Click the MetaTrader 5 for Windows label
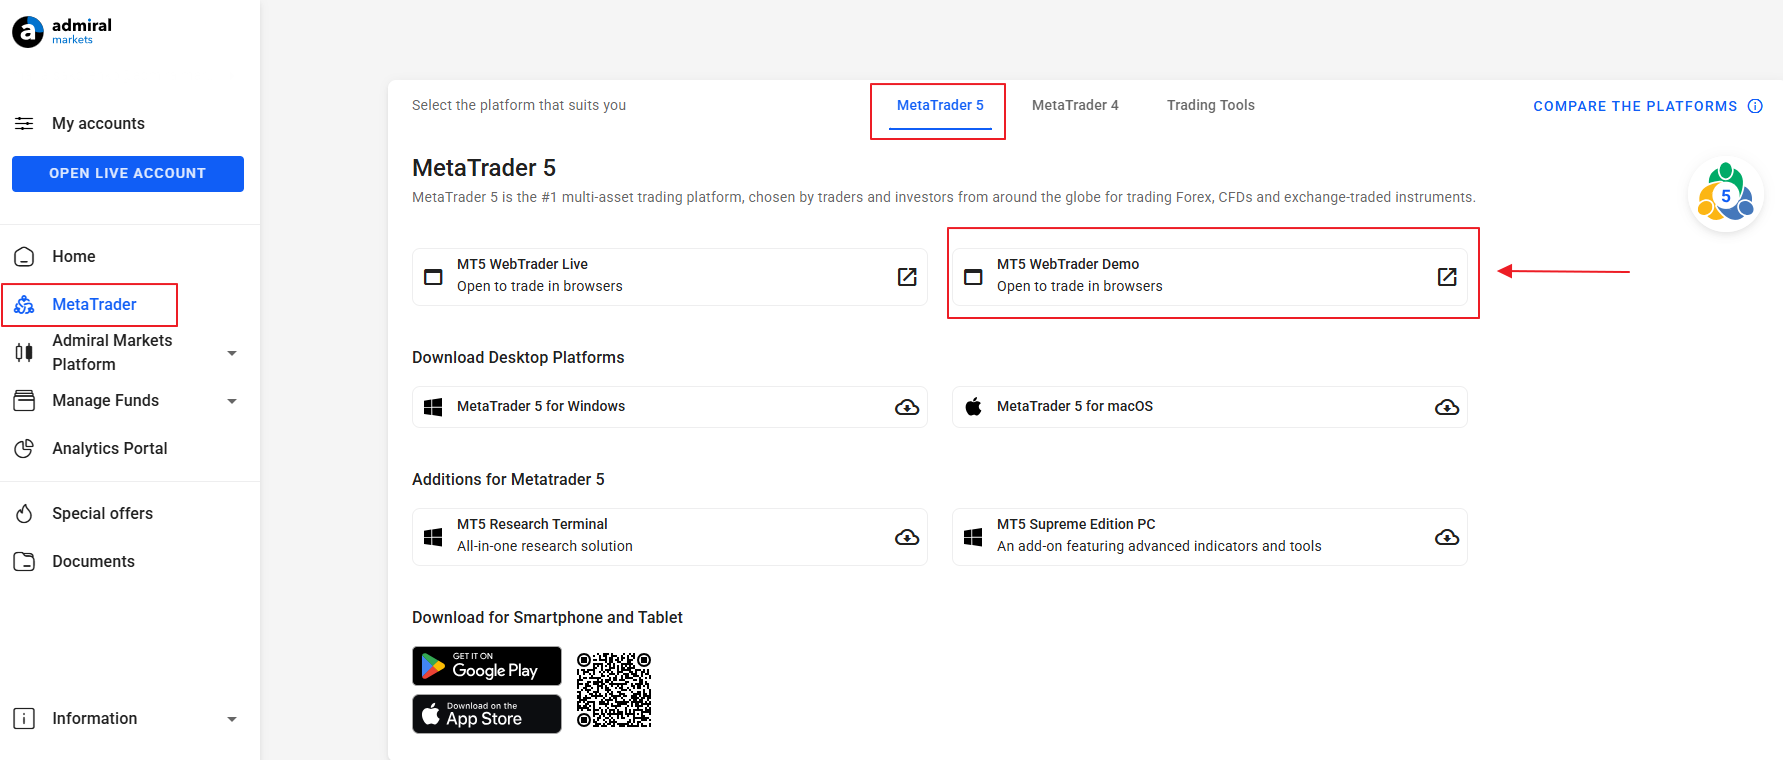 [x=541, y=406]
